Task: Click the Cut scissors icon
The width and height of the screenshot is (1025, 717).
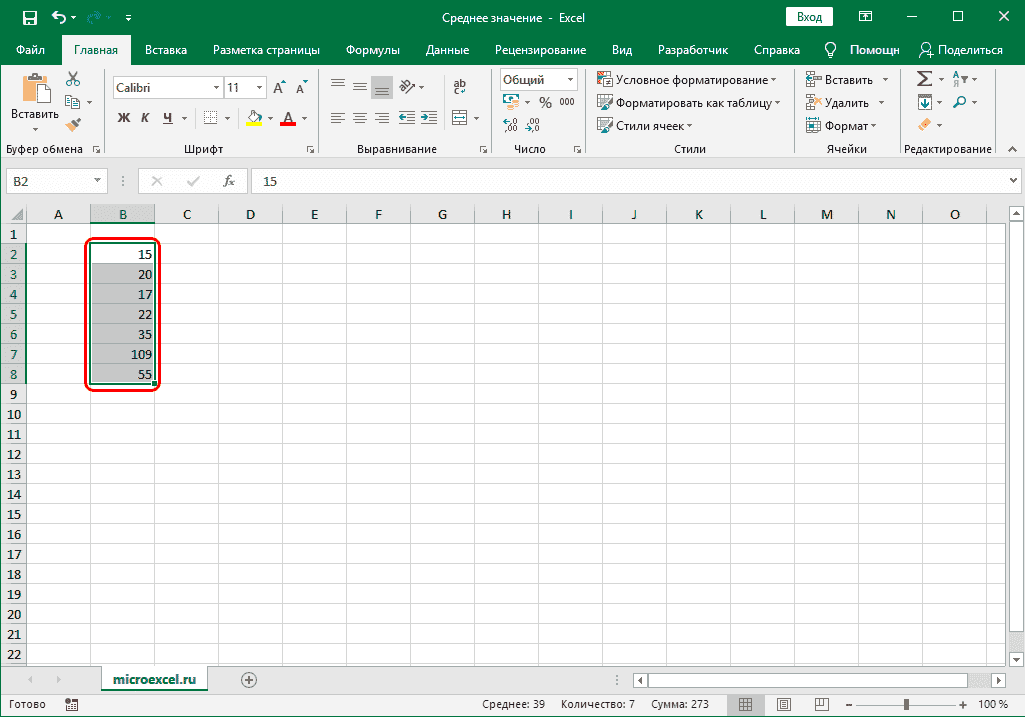Action: point(73,80)
